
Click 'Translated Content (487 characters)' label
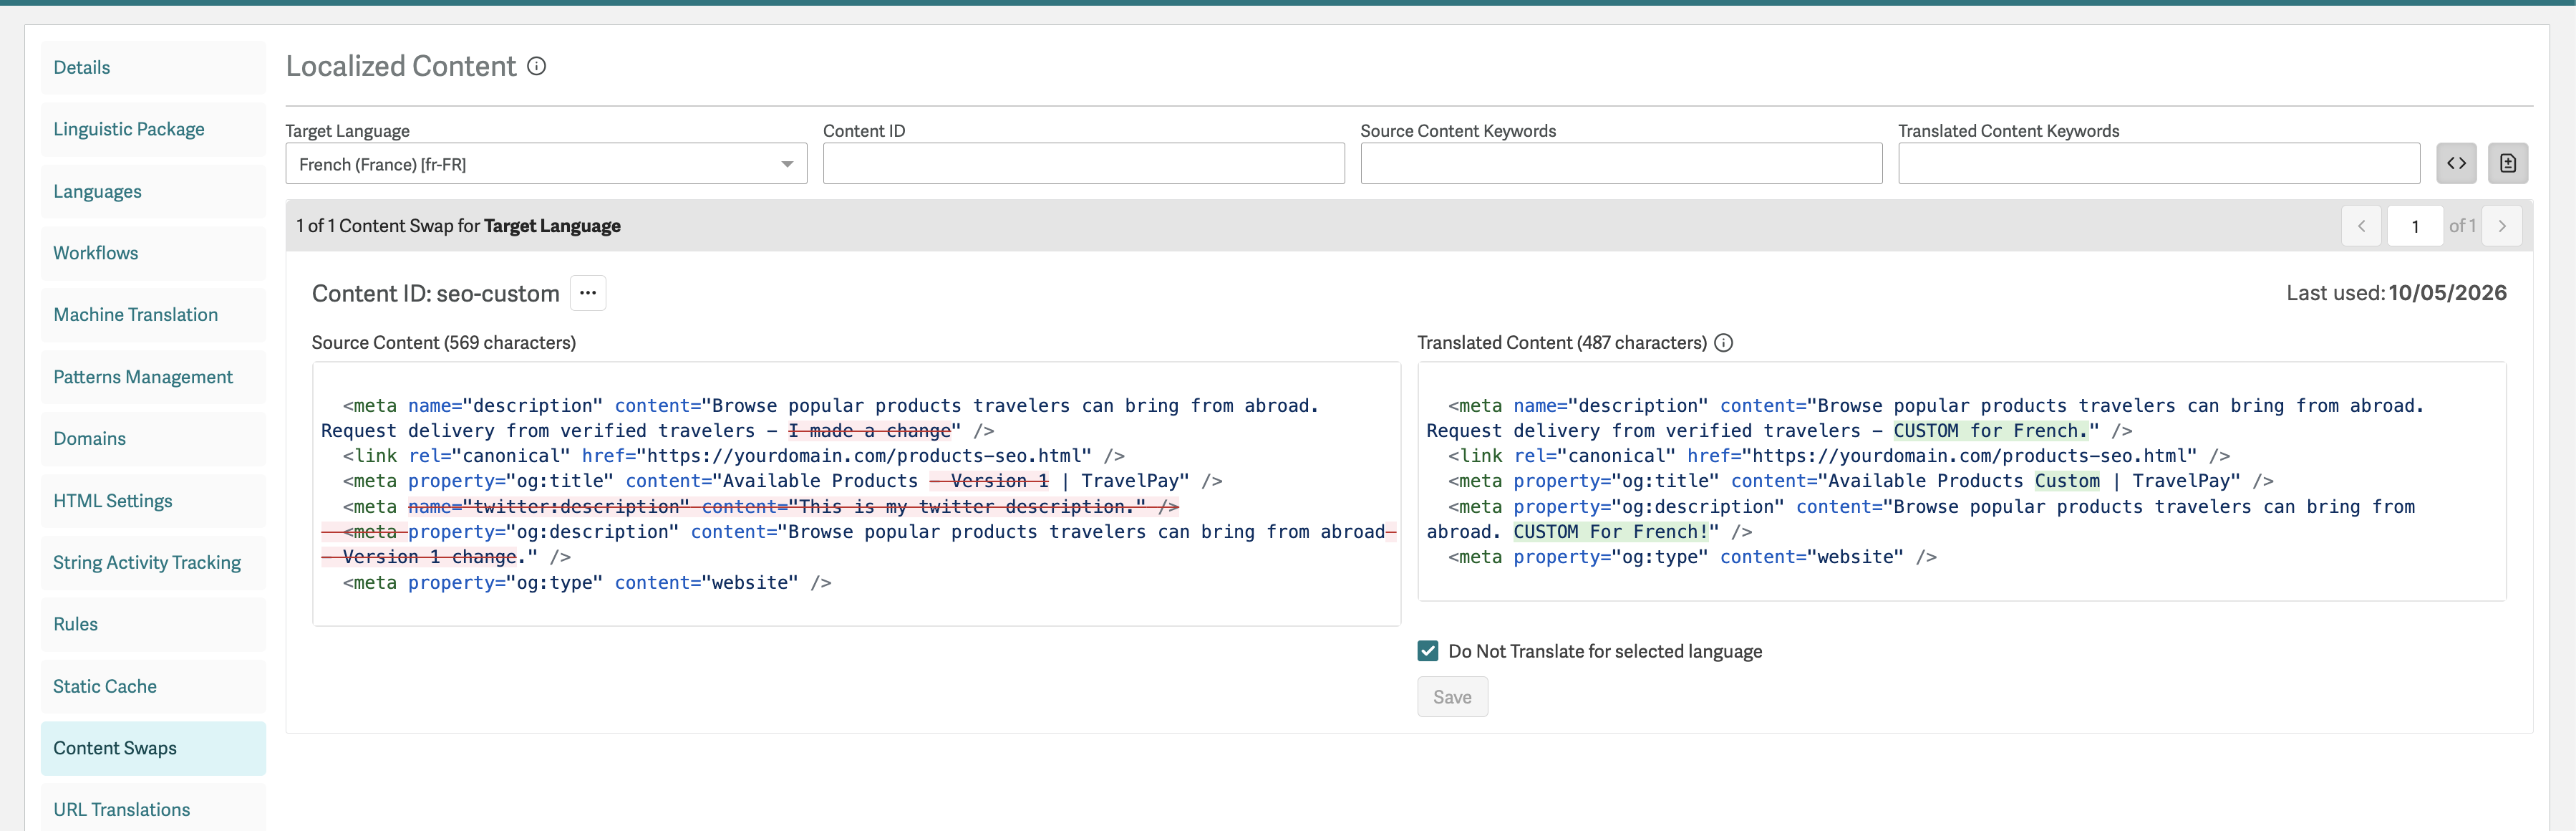(1561, 343)
